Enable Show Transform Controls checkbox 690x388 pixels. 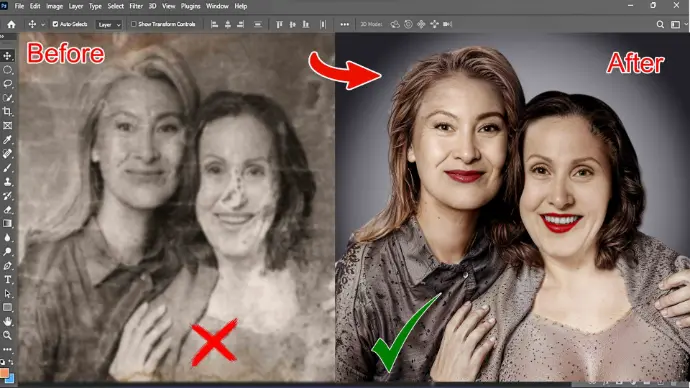point(134,24)
